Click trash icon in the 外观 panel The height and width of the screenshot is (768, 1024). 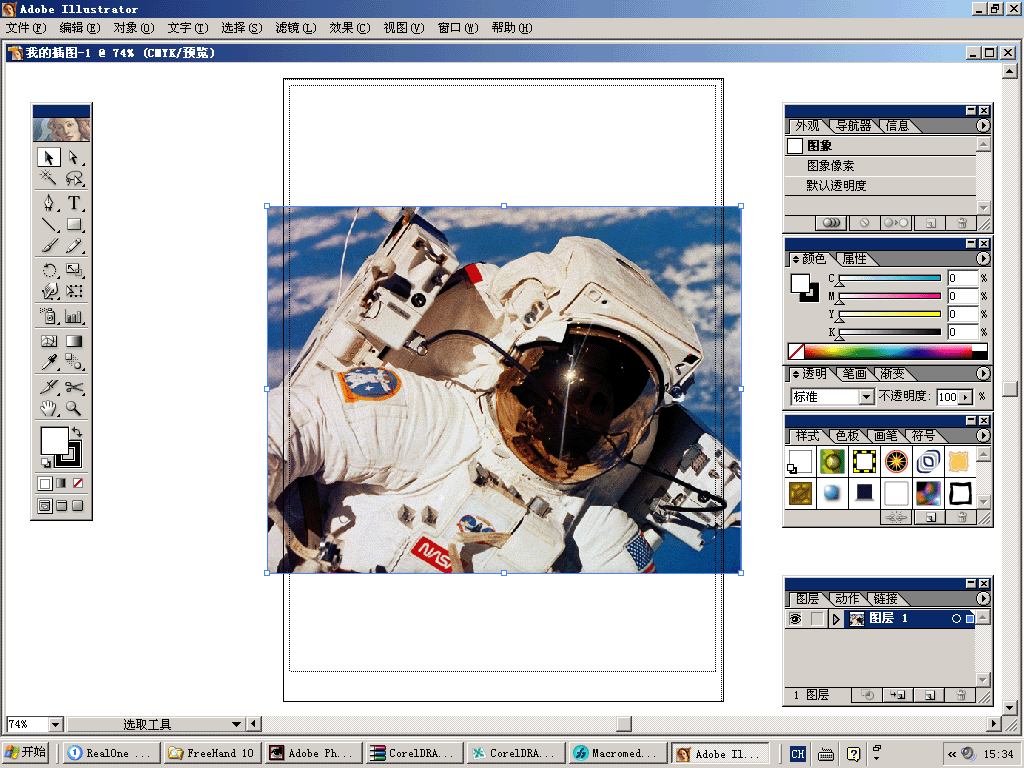(961, 223)
